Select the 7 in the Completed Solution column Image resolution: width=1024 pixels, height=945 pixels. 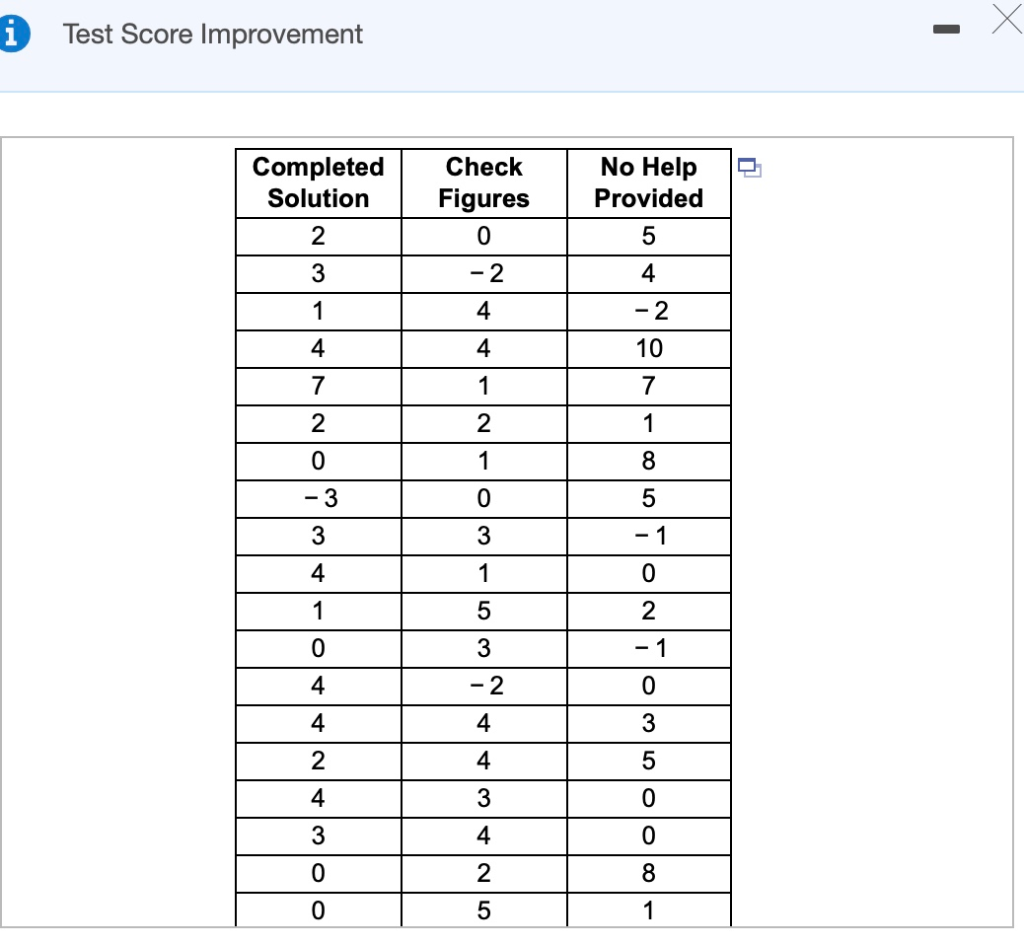[317, 386]
